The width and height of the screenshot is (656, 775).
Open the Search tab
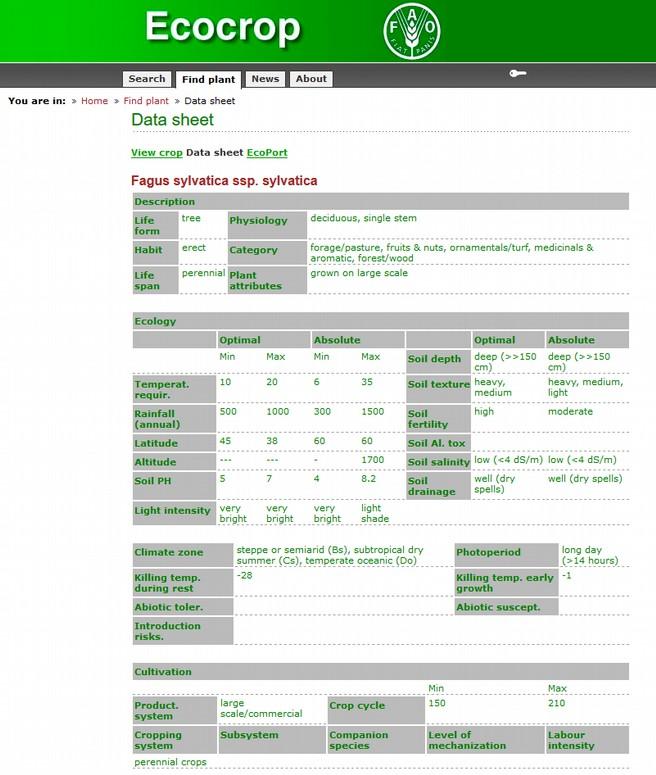point(147,79)
